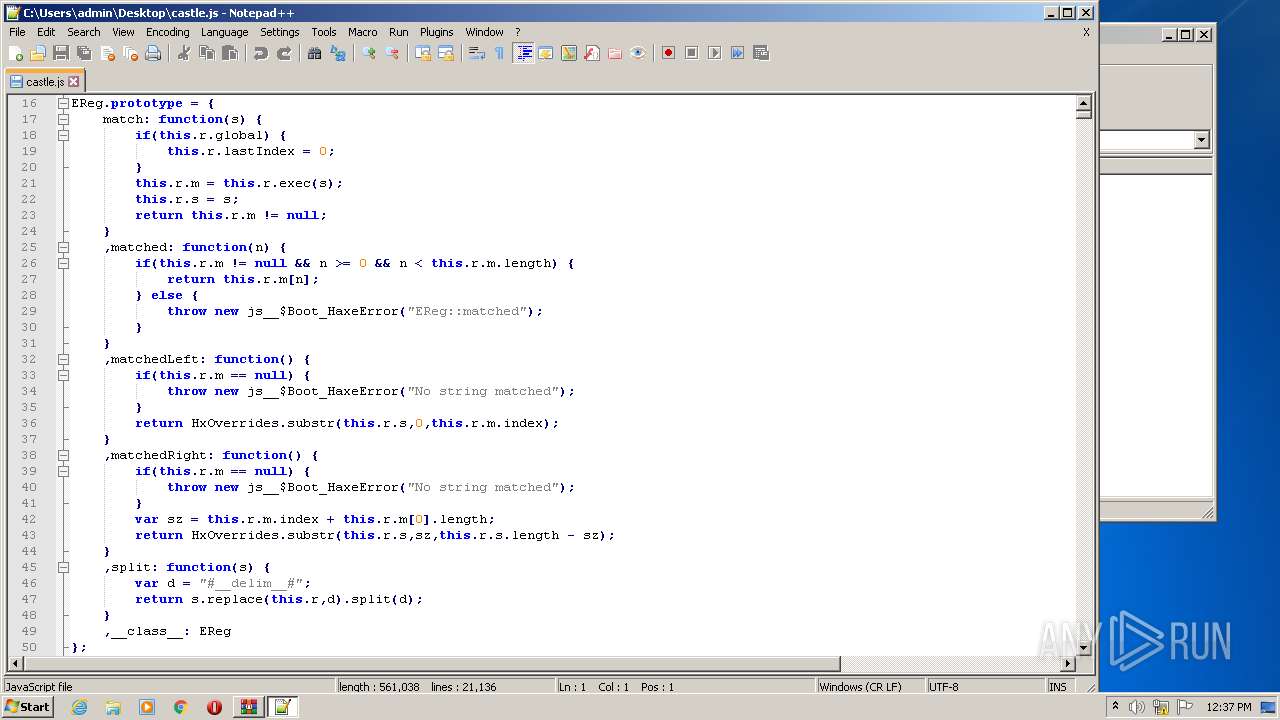Collapse the if block fold on line 26
Screen dimensions: 1280x720
pyautogui.click(x=63, y=263)
